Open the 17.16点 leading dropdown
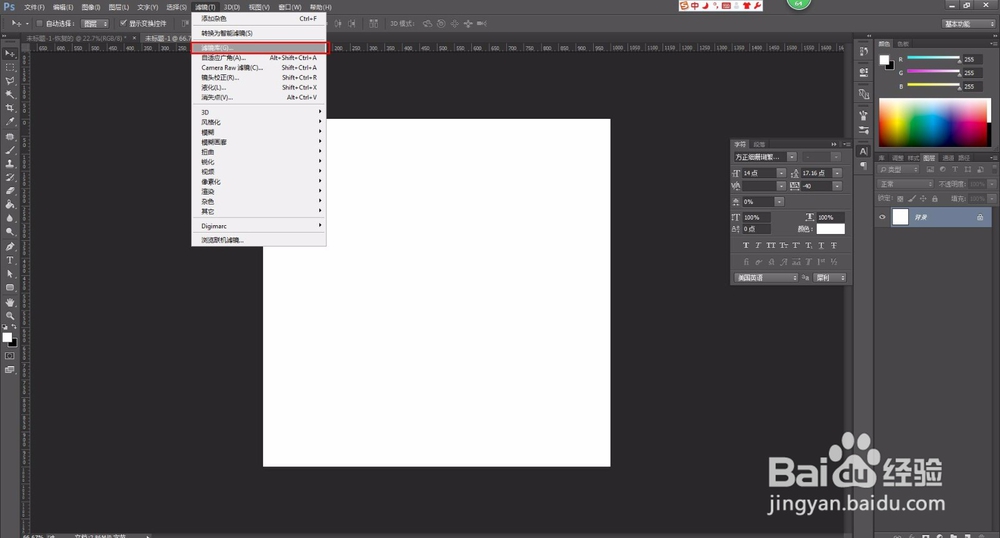The image size is (1000, 538). [x=837, y=173]
